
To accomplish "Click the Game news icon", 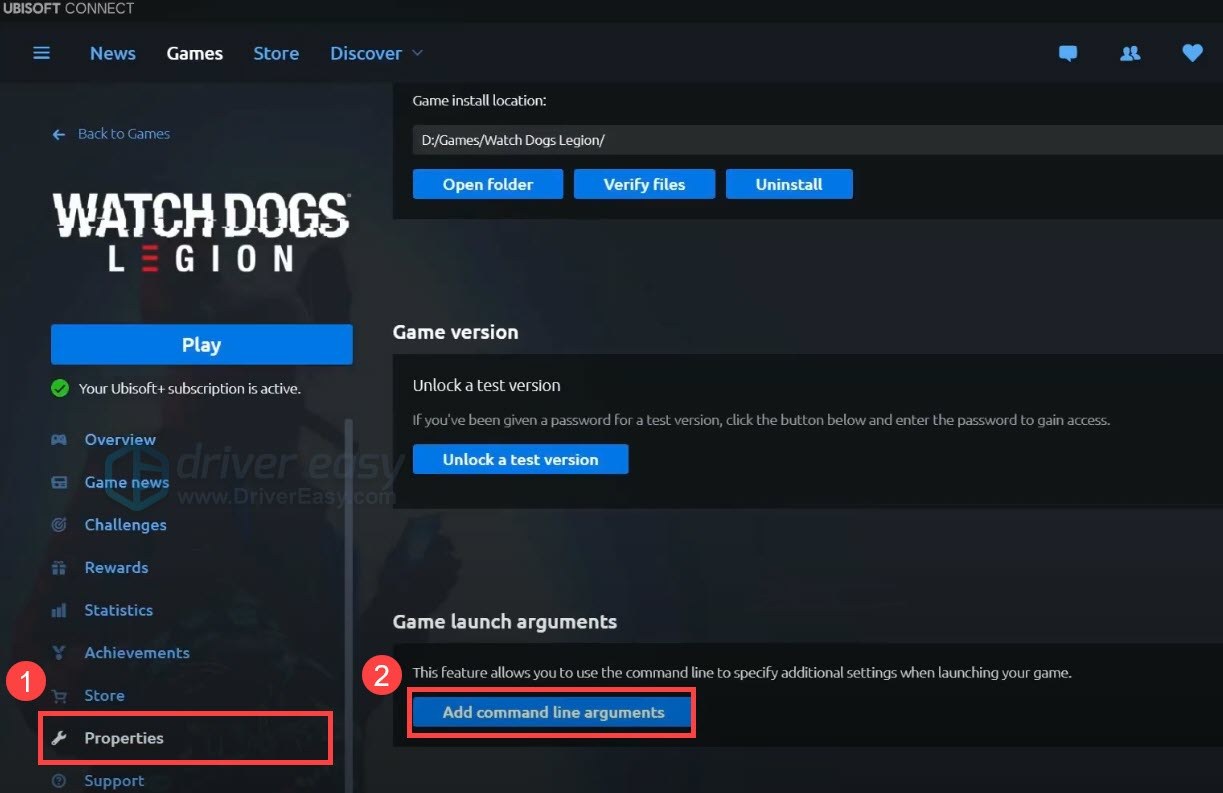I will tap(59, 482).
